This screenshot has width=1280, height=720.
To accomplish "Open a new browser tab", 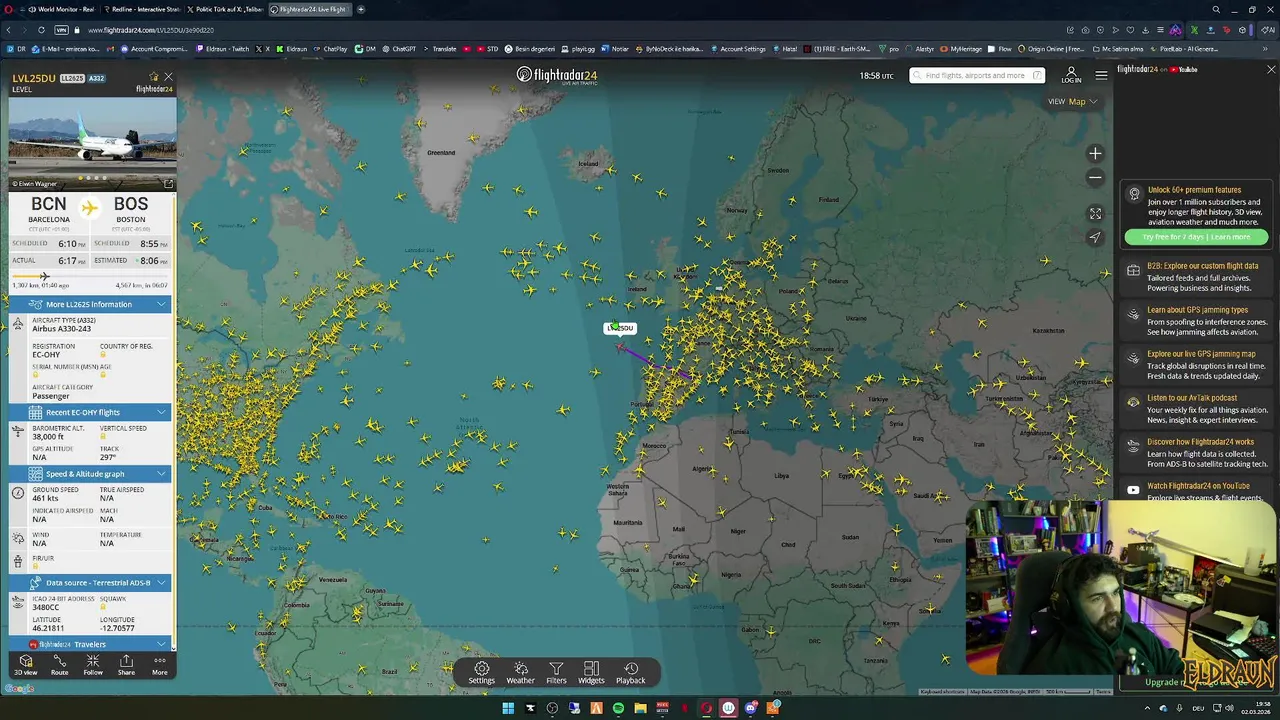I will pyautogui.click(x=361, y=9).
